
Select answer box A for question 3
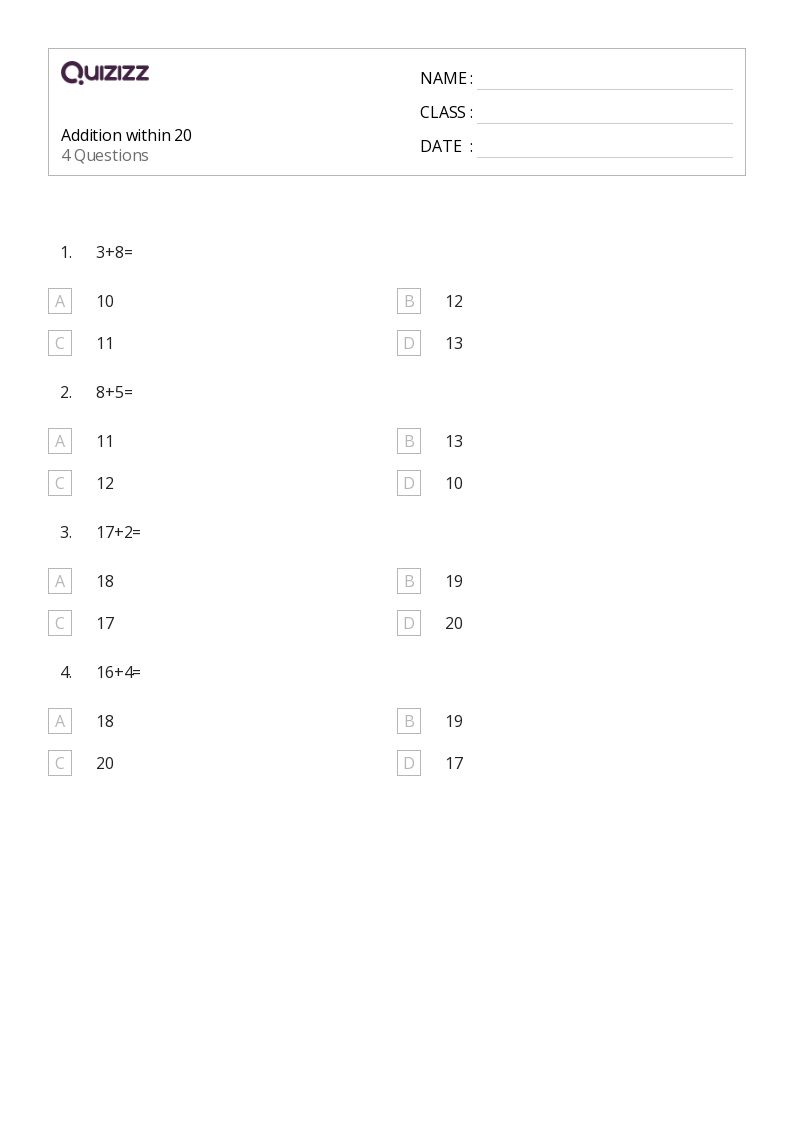(60, 581)
